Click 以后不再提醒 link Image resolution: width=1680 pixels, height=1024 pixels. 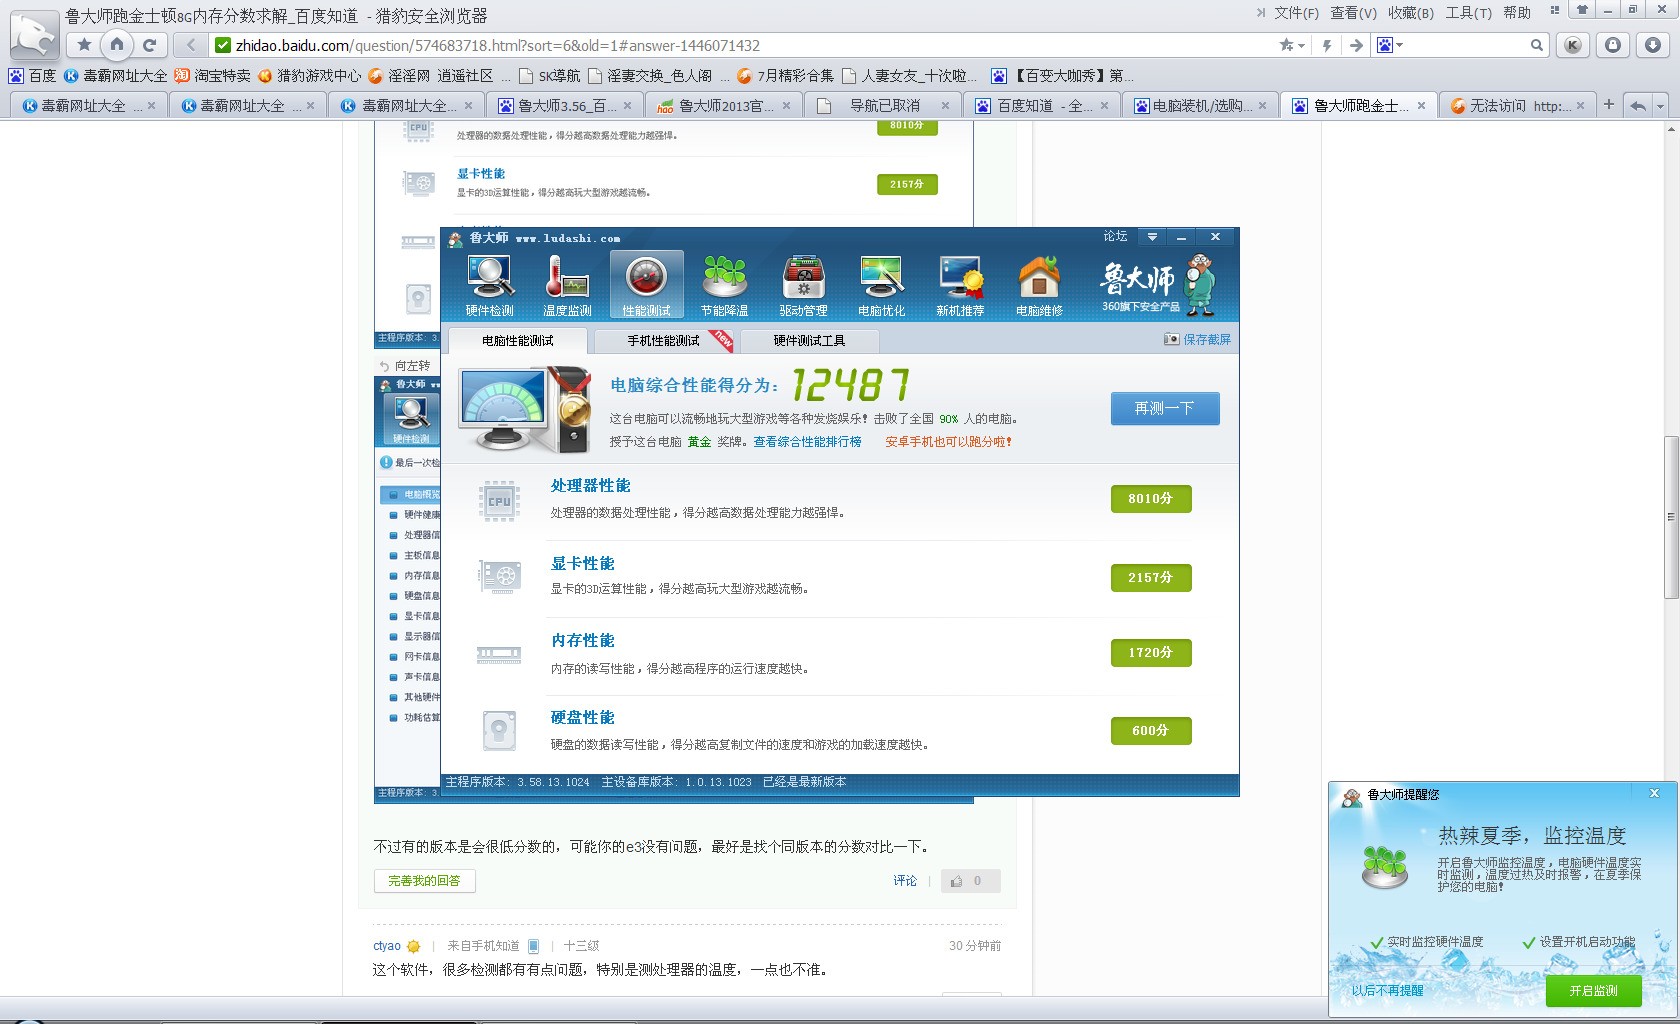(1387, 990)
